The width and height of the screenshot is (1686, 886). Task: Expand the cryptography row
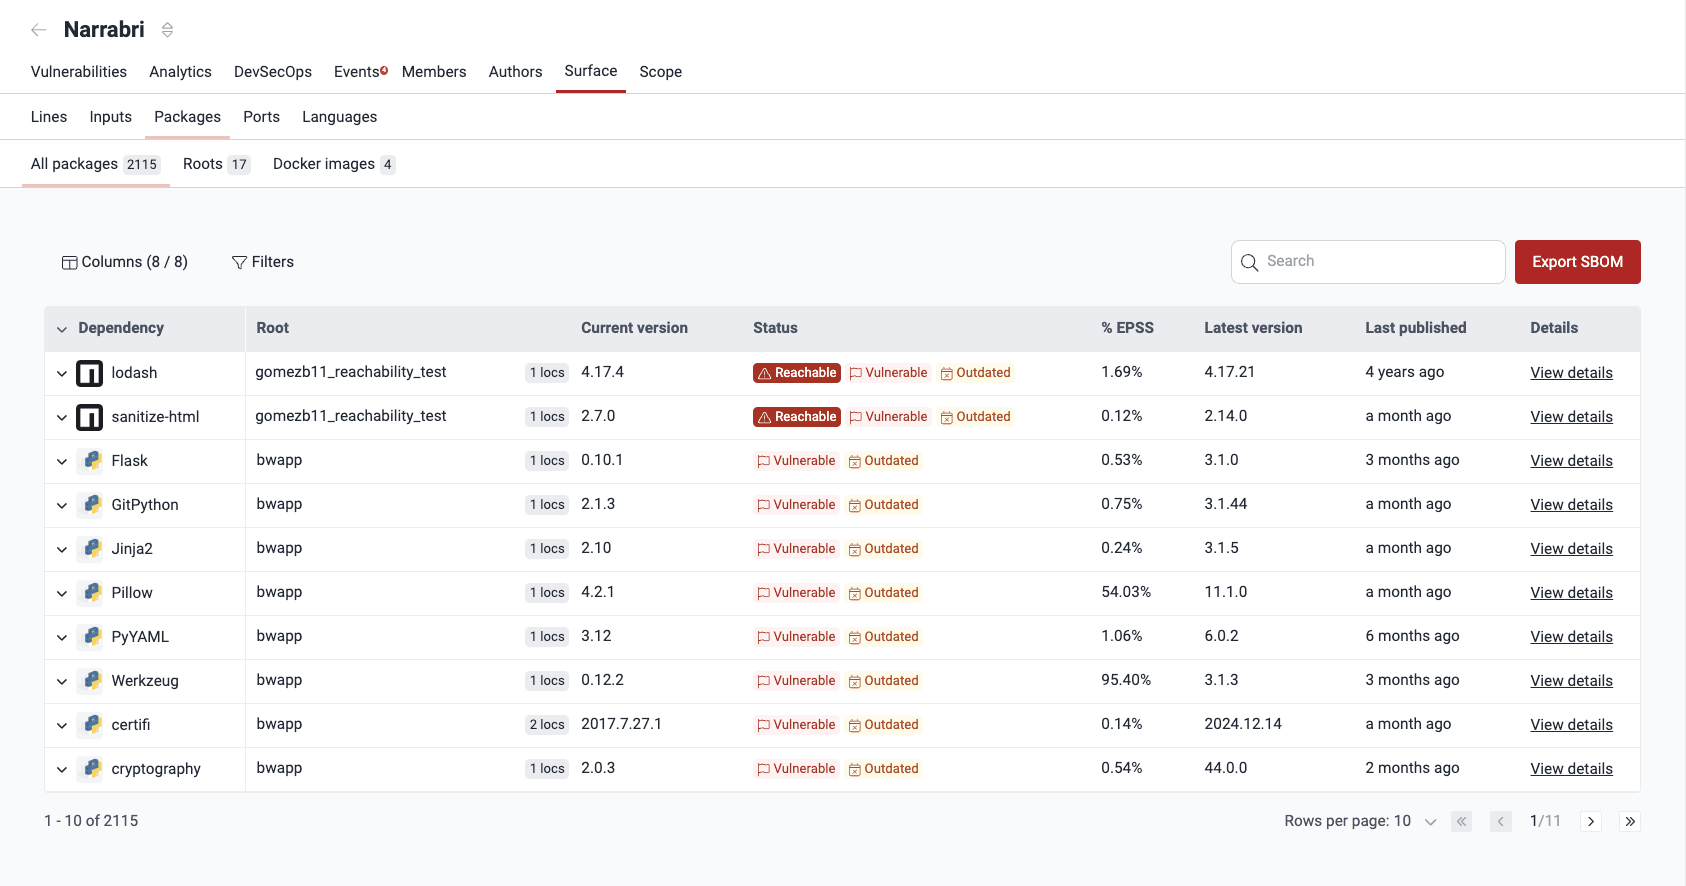coord(62,770)
